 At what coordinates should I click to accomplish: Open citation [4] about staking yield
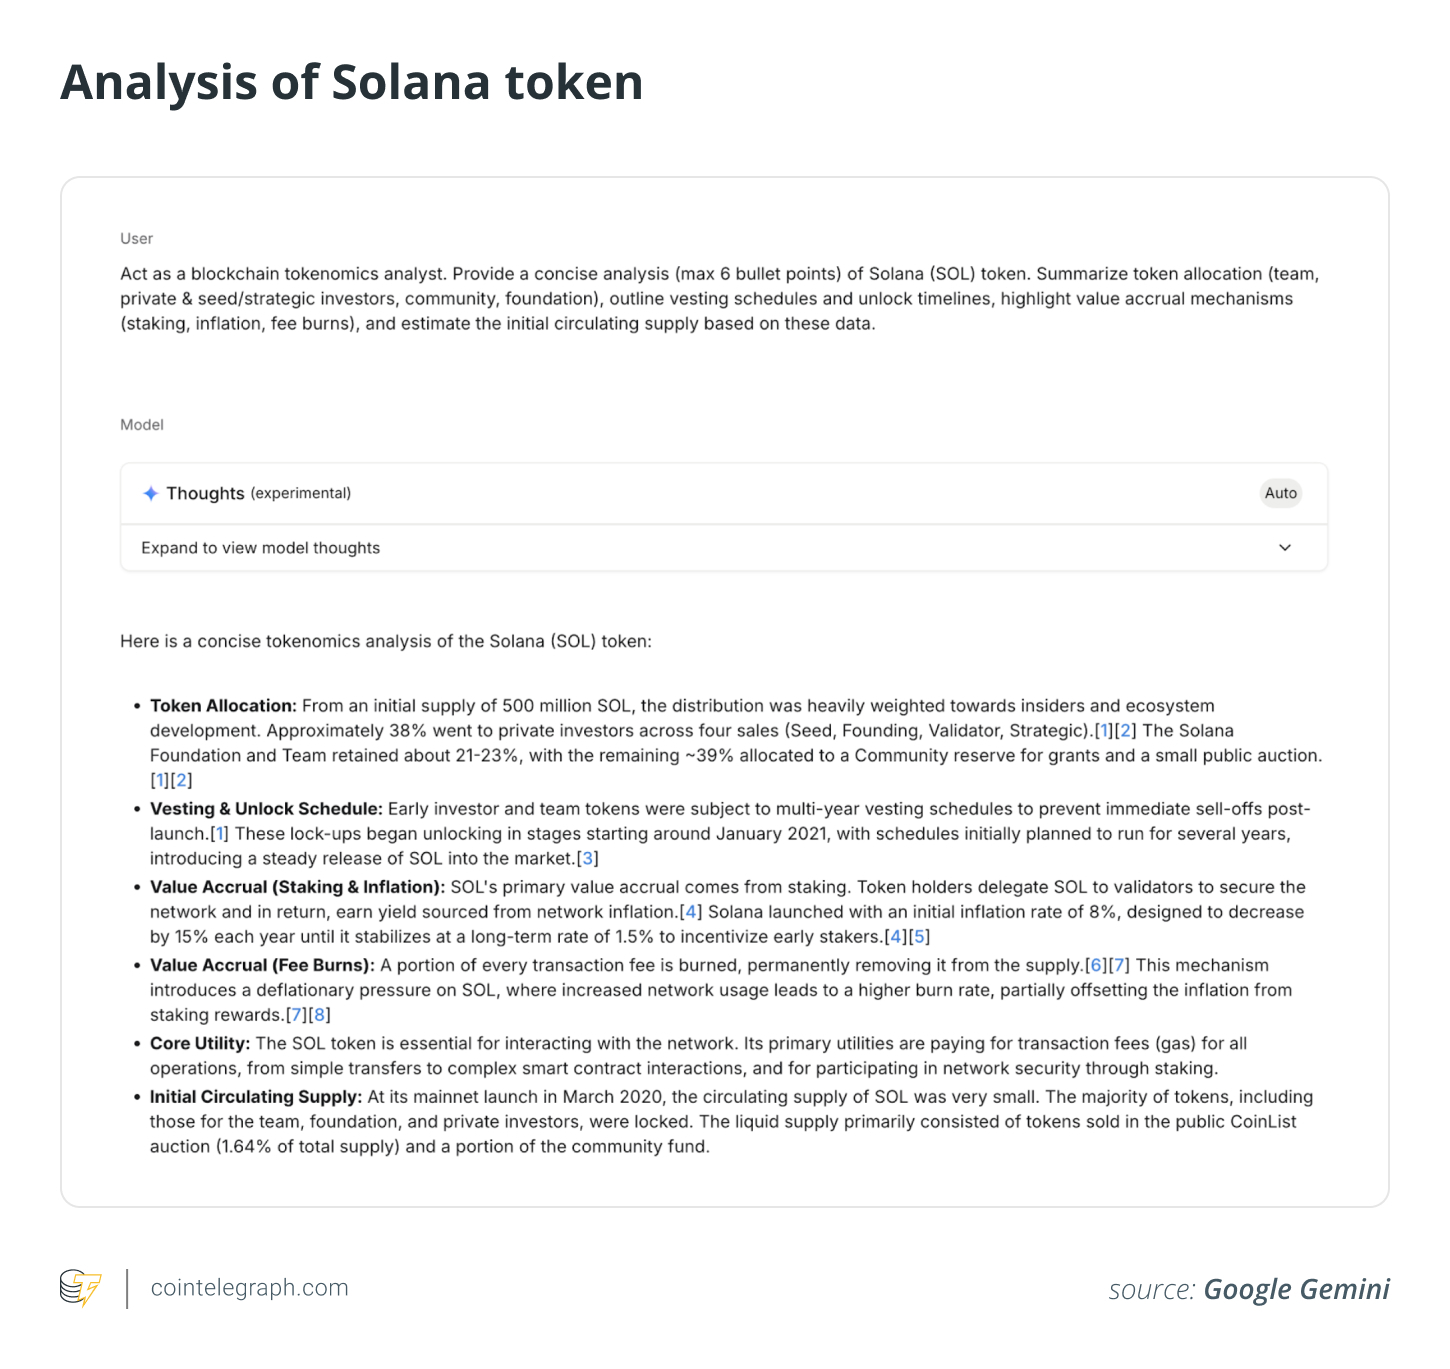(x=689, y=911)
